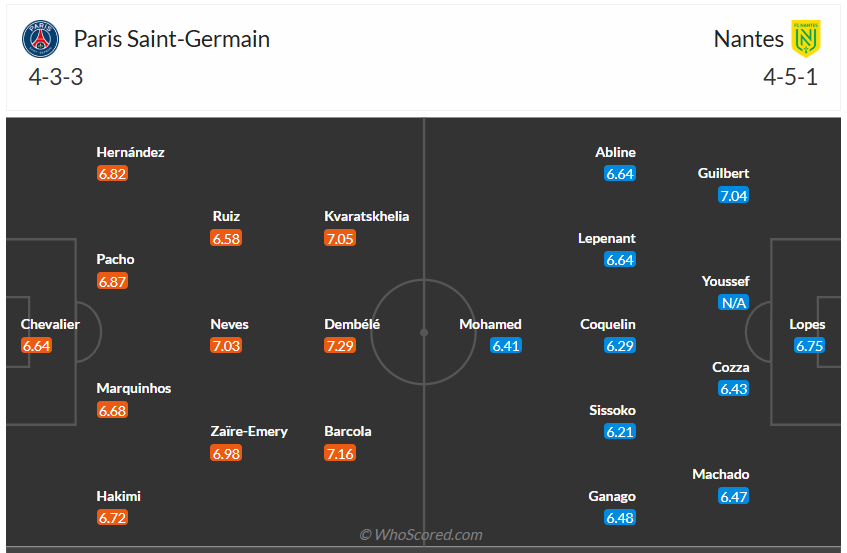Image resolution: width=847 pixels, height=553 pixels.
Task: Select player Ganago's 6.48 rating
Action: click(620, 518)
